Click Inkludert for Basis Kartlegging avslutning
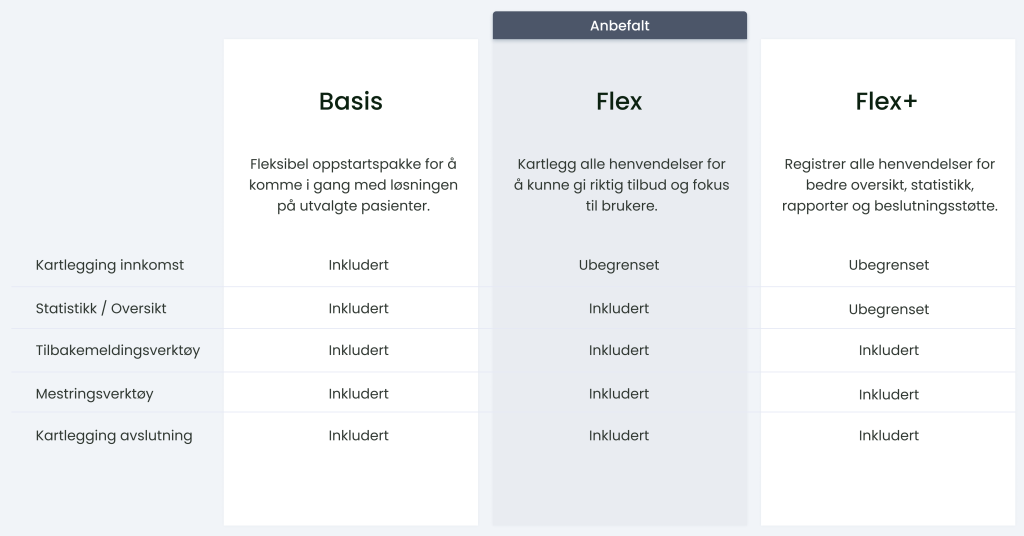 (359, 435)
